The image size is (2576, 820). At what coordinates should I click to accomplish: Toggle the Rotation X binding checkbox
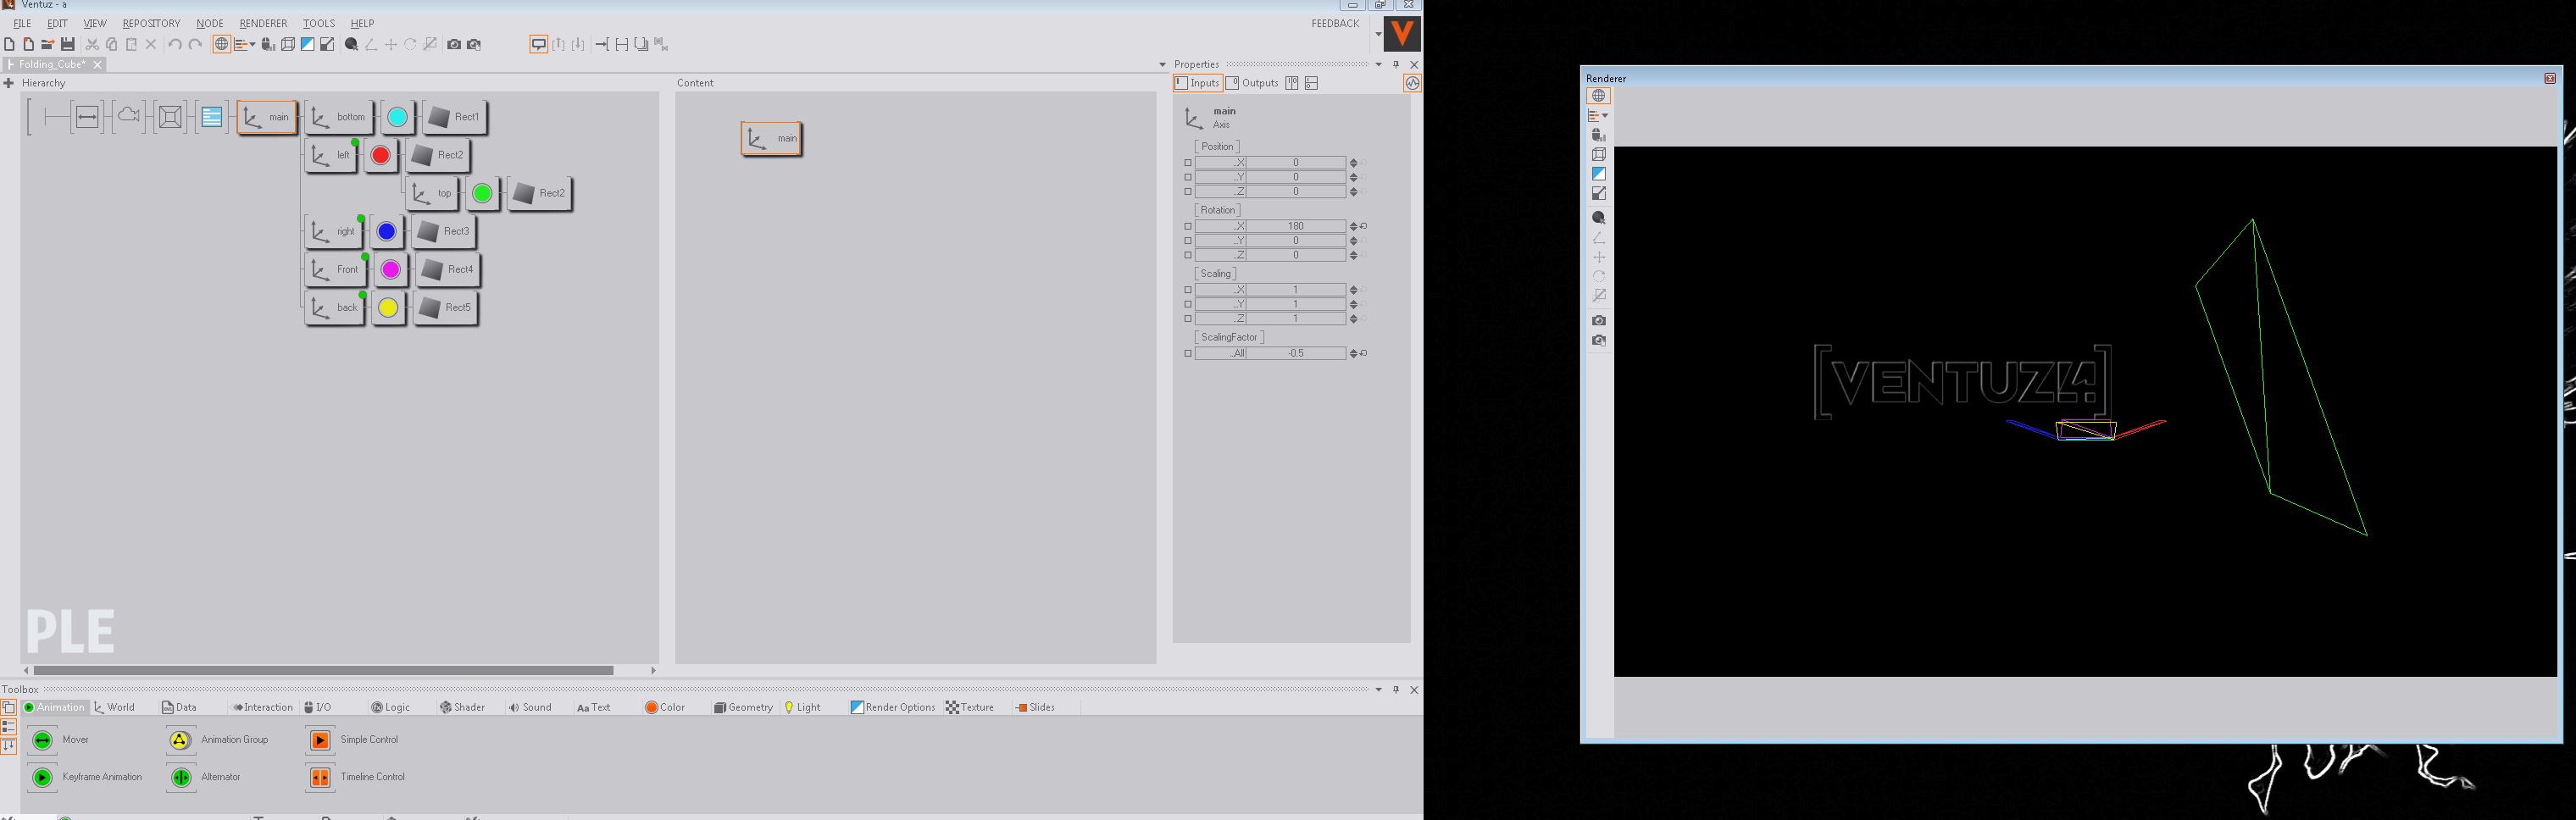[1188, 227]
